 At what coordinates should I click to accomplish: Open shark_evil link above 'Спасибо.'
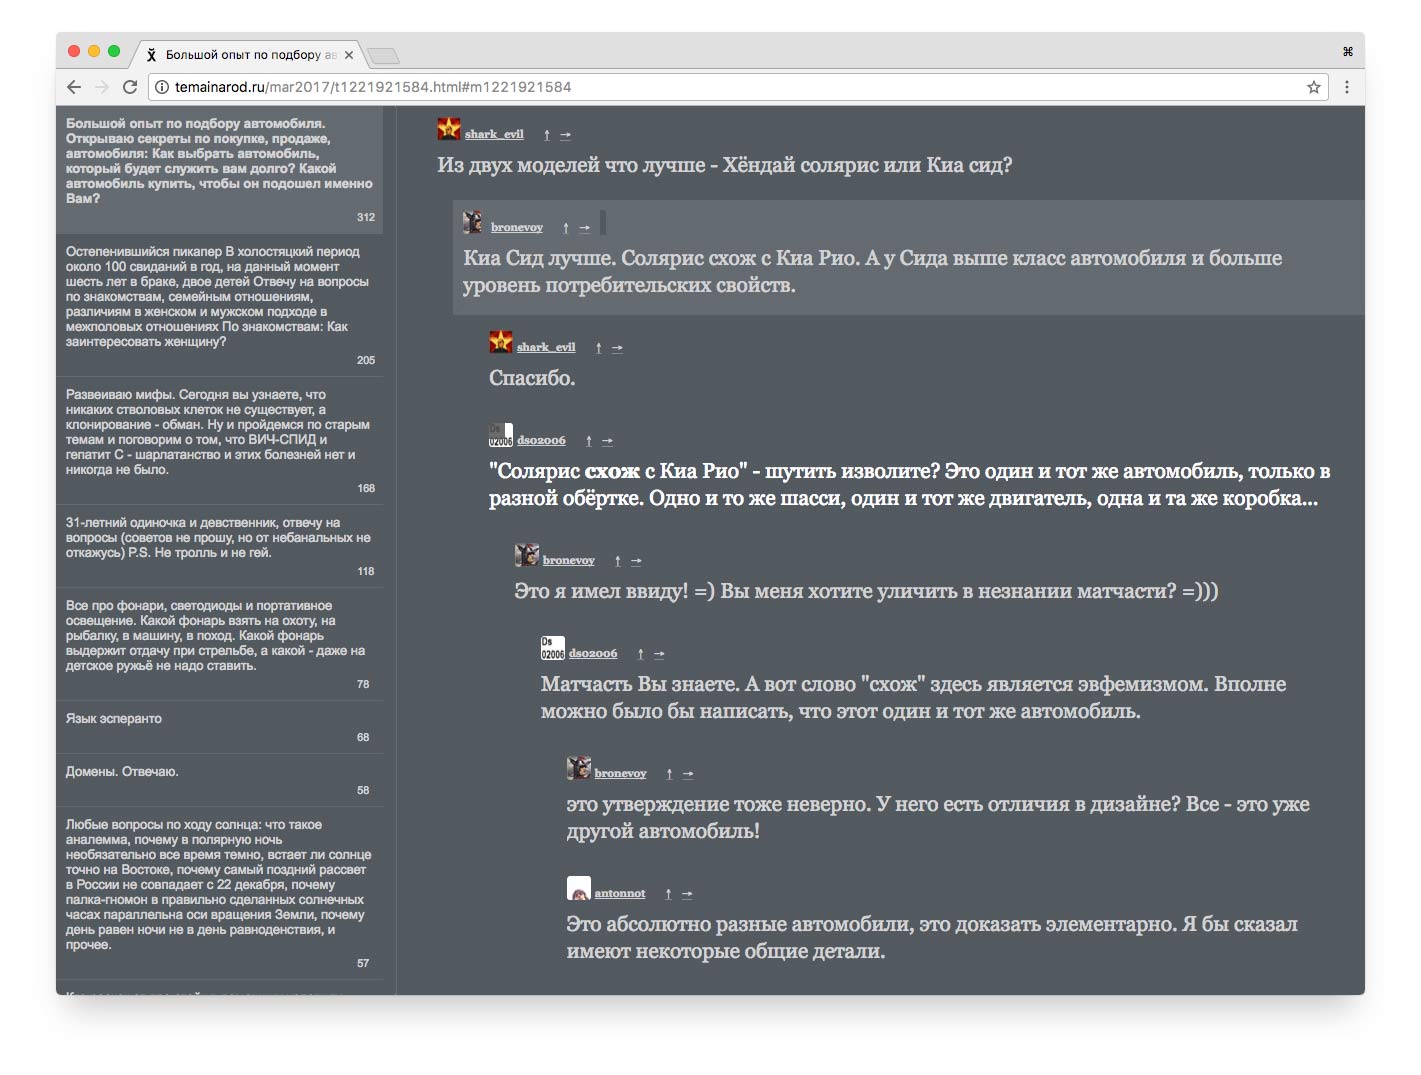pyautogui.click(x=546, y=347)
